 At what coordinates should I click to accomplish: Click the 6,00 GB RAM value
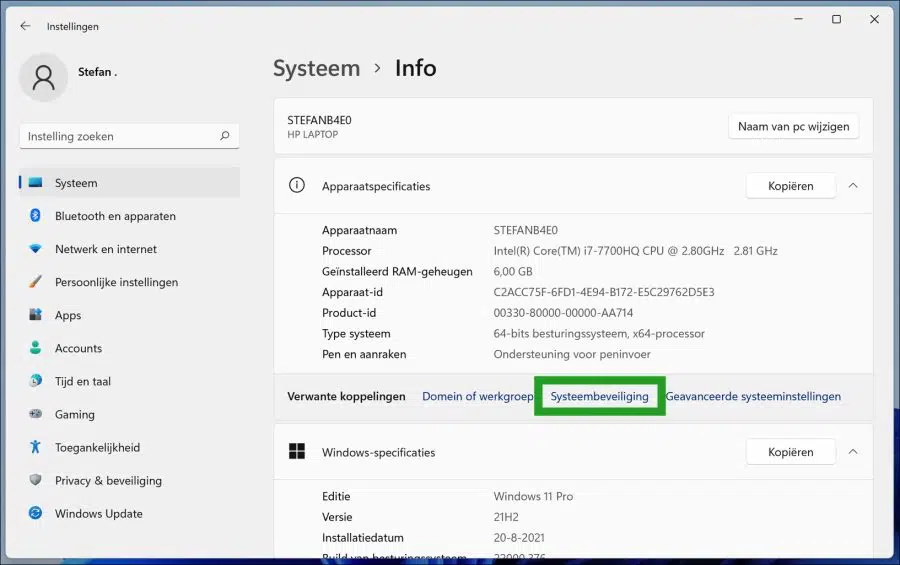pyautogui.click(x=513, y=271)
